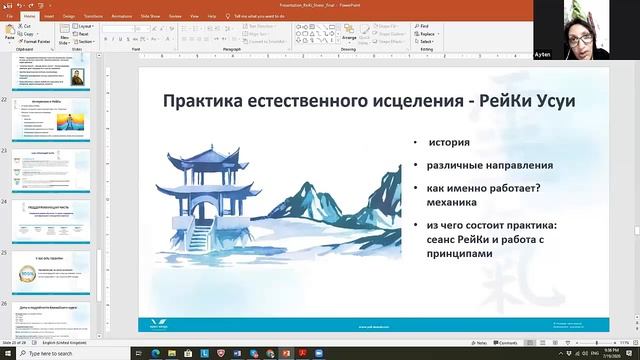Image resolution: width=640 pixels, height=360 pixels.
Task: Toggle text Shadow formatting
Action: [128, 39]
